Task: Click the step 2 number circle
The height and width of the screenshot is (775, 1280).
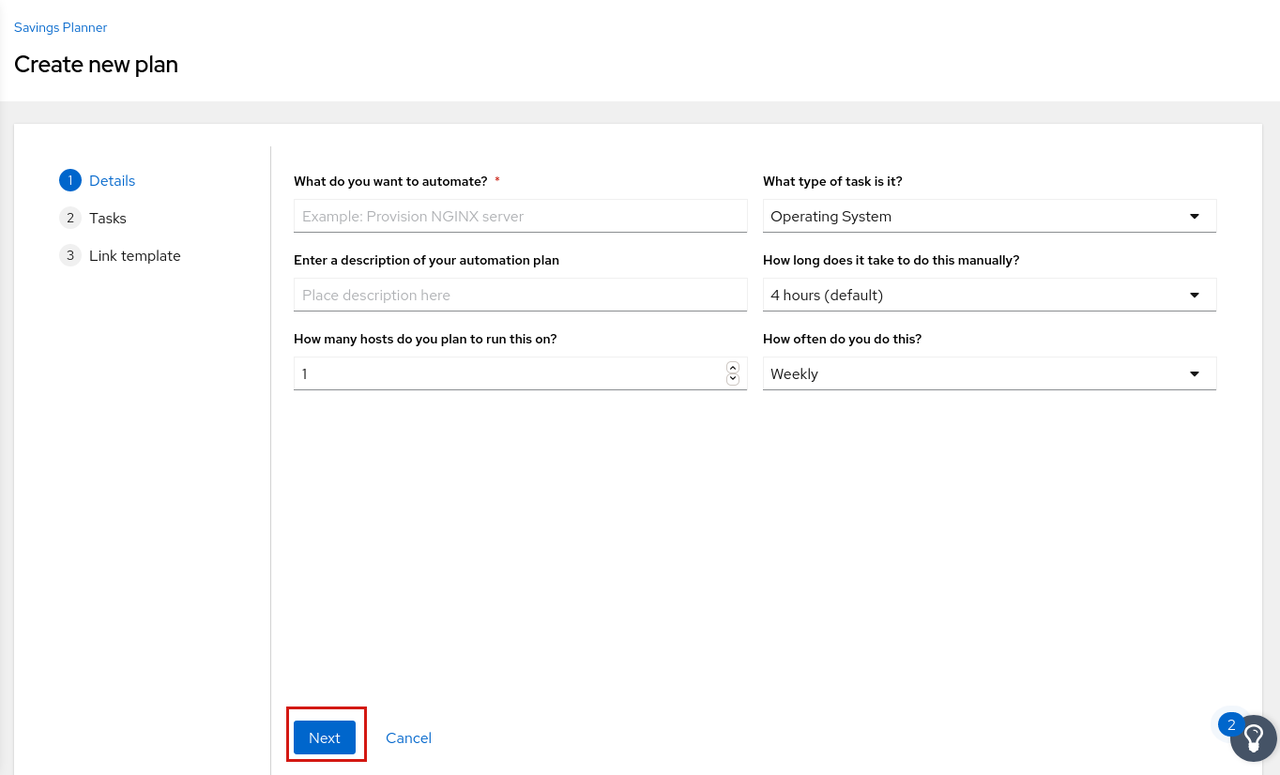Action: tap(70, 218)
